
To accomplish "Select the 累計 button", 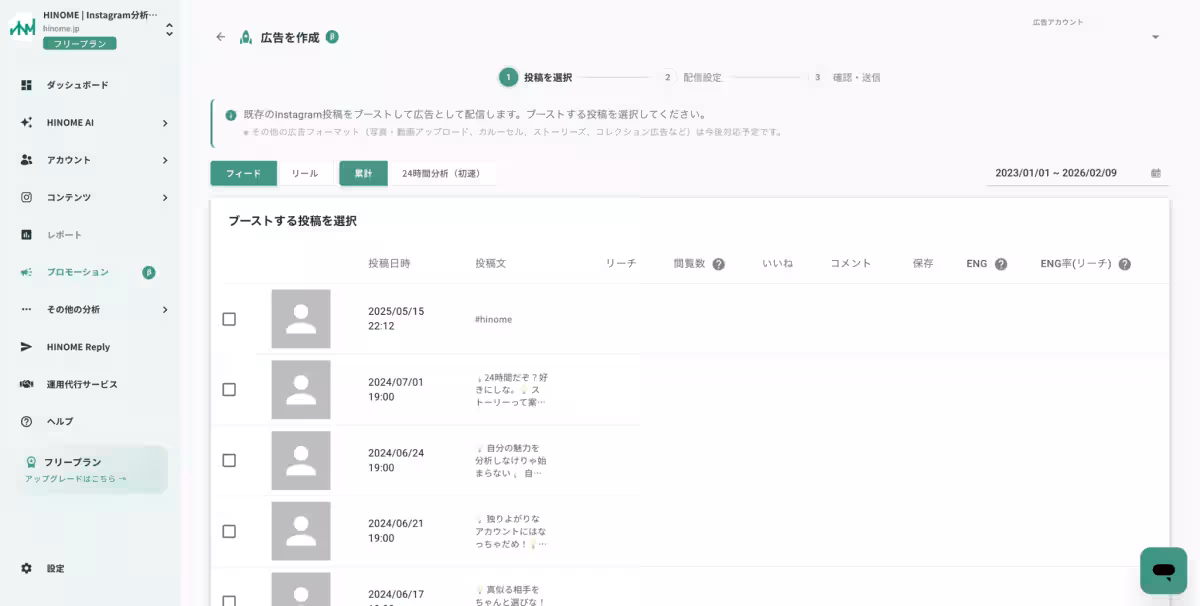I will 363,172.
